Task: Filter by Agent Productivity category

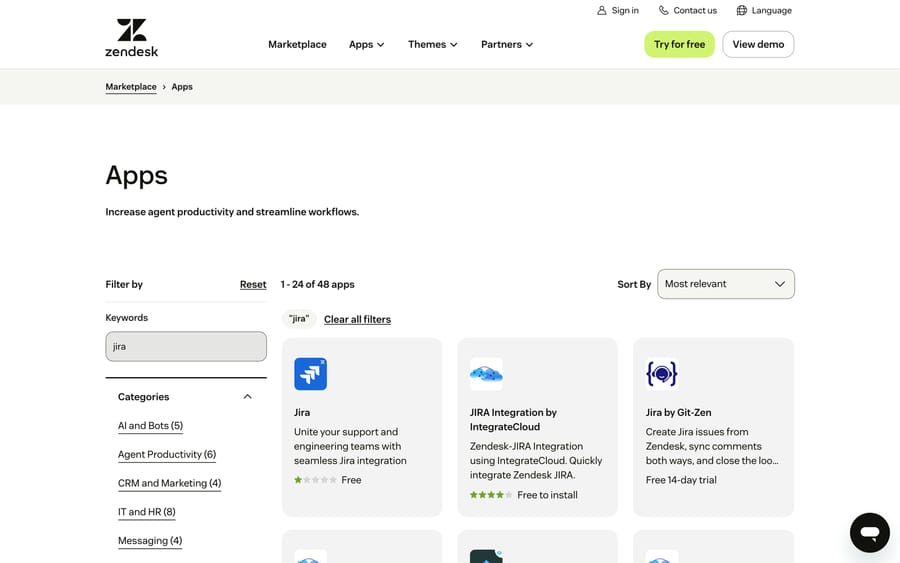Action: (x=167, y=455)
